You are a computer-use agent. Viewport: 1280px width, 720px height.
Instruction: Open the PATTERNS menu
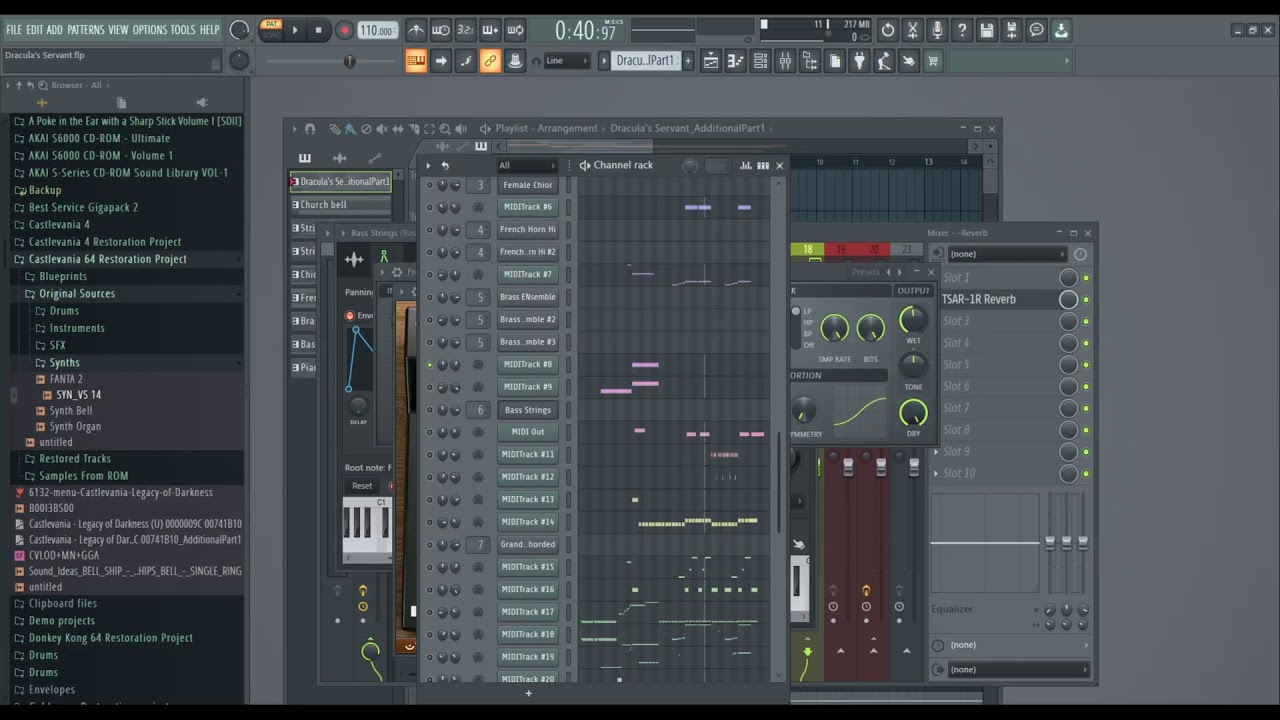click(86, 30)
